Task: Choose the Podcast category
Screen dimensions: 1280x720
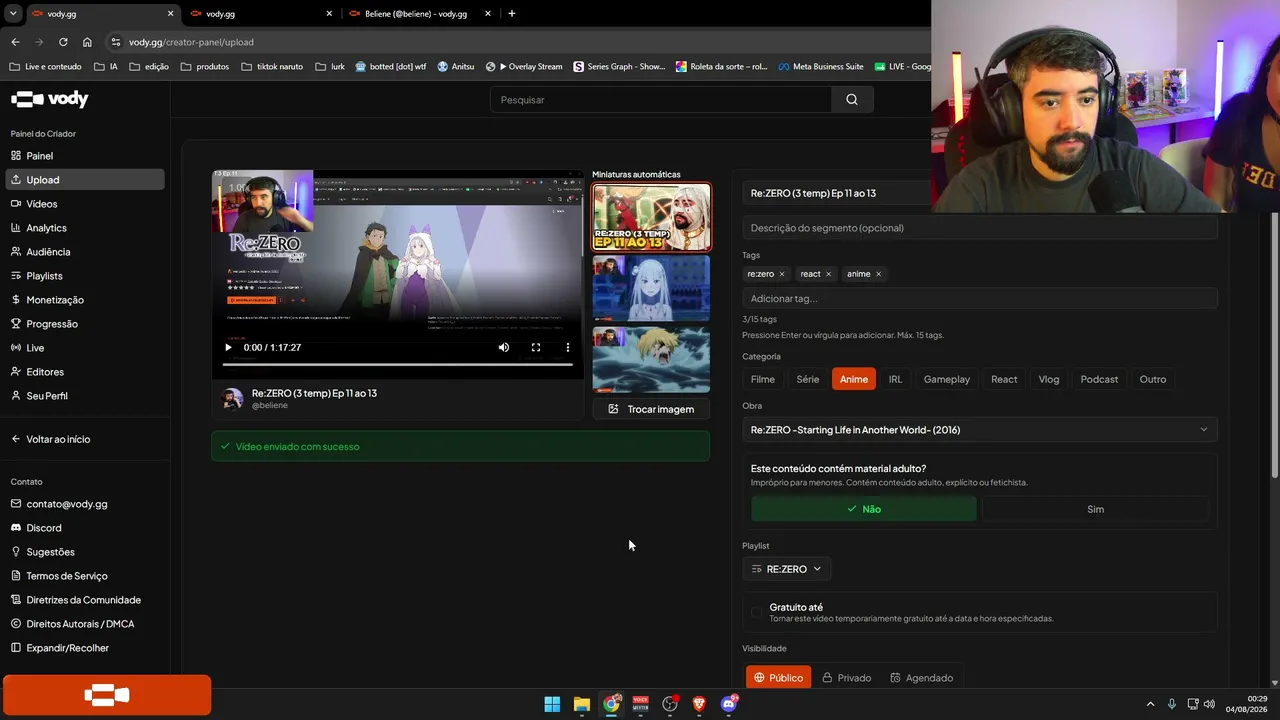Action: (1099, 379)
